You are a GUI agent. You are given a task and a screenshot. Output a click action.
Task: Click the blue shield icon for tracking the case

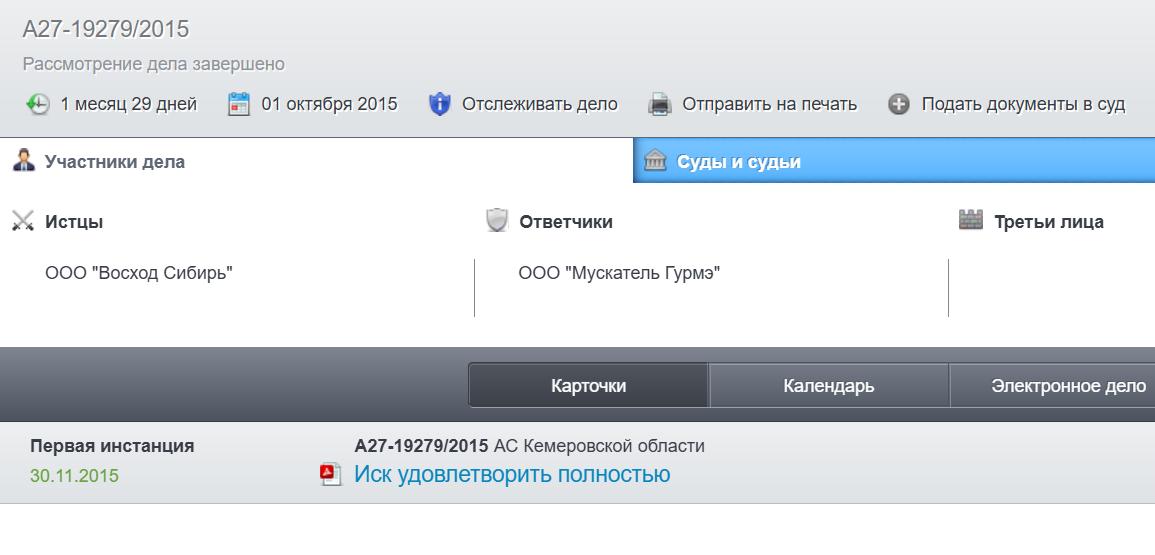pyautogui.click(x=439, y=104)
